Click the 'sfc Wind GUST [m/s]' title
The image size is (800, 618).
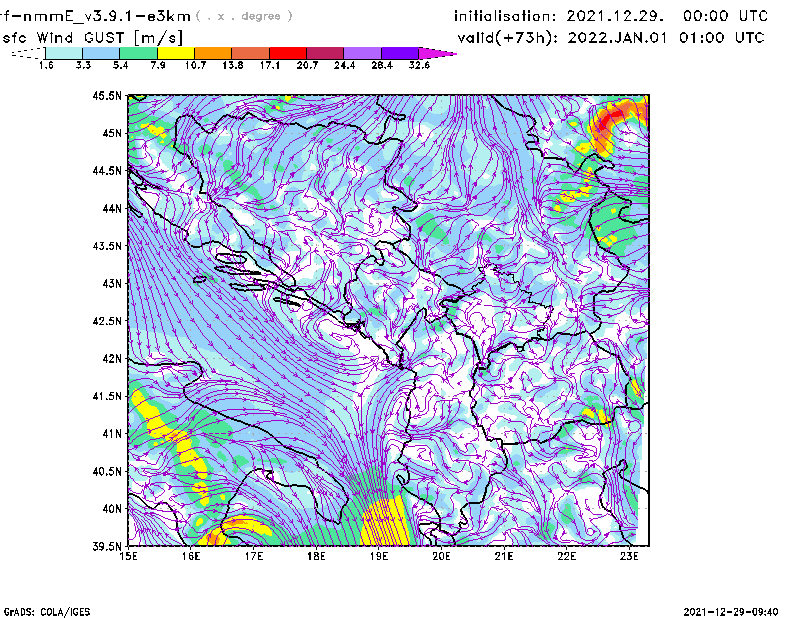[93, 38]
